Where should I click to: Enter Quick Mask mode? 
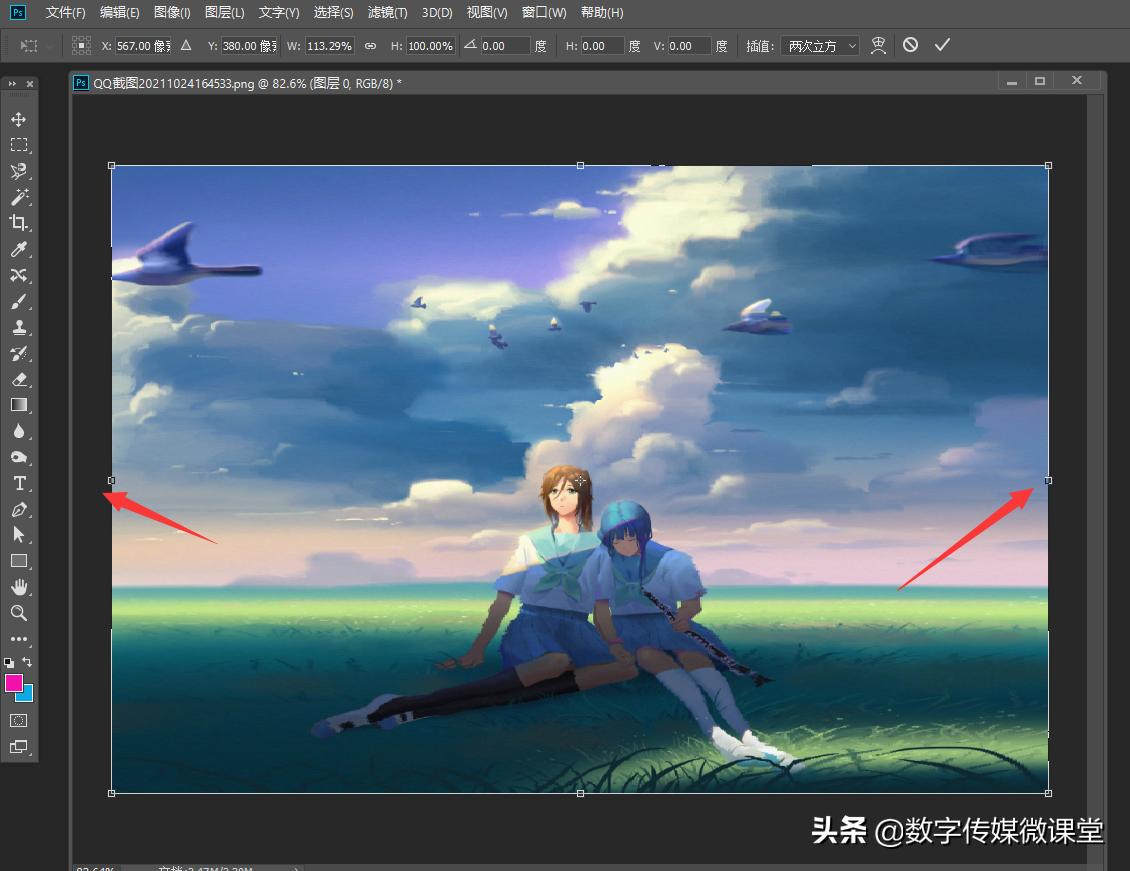coord(20,720)
